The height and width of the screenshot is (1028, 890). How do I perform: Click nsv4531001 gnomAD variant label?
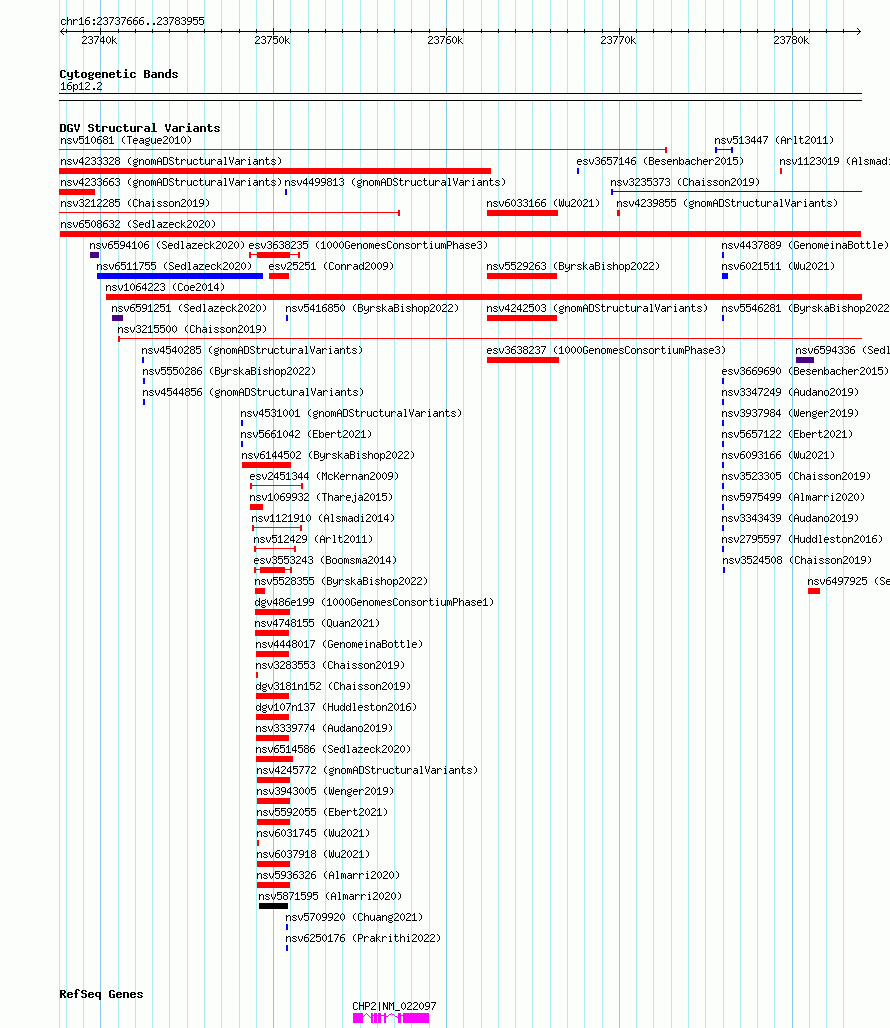[351, 413]
